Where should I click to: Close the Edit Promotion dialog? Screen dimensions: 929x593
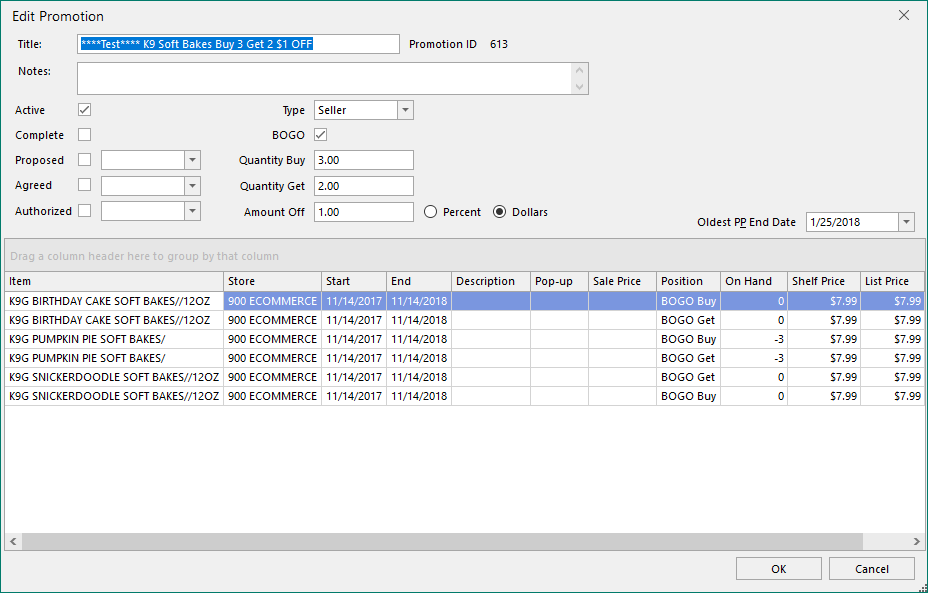(904, 15)
